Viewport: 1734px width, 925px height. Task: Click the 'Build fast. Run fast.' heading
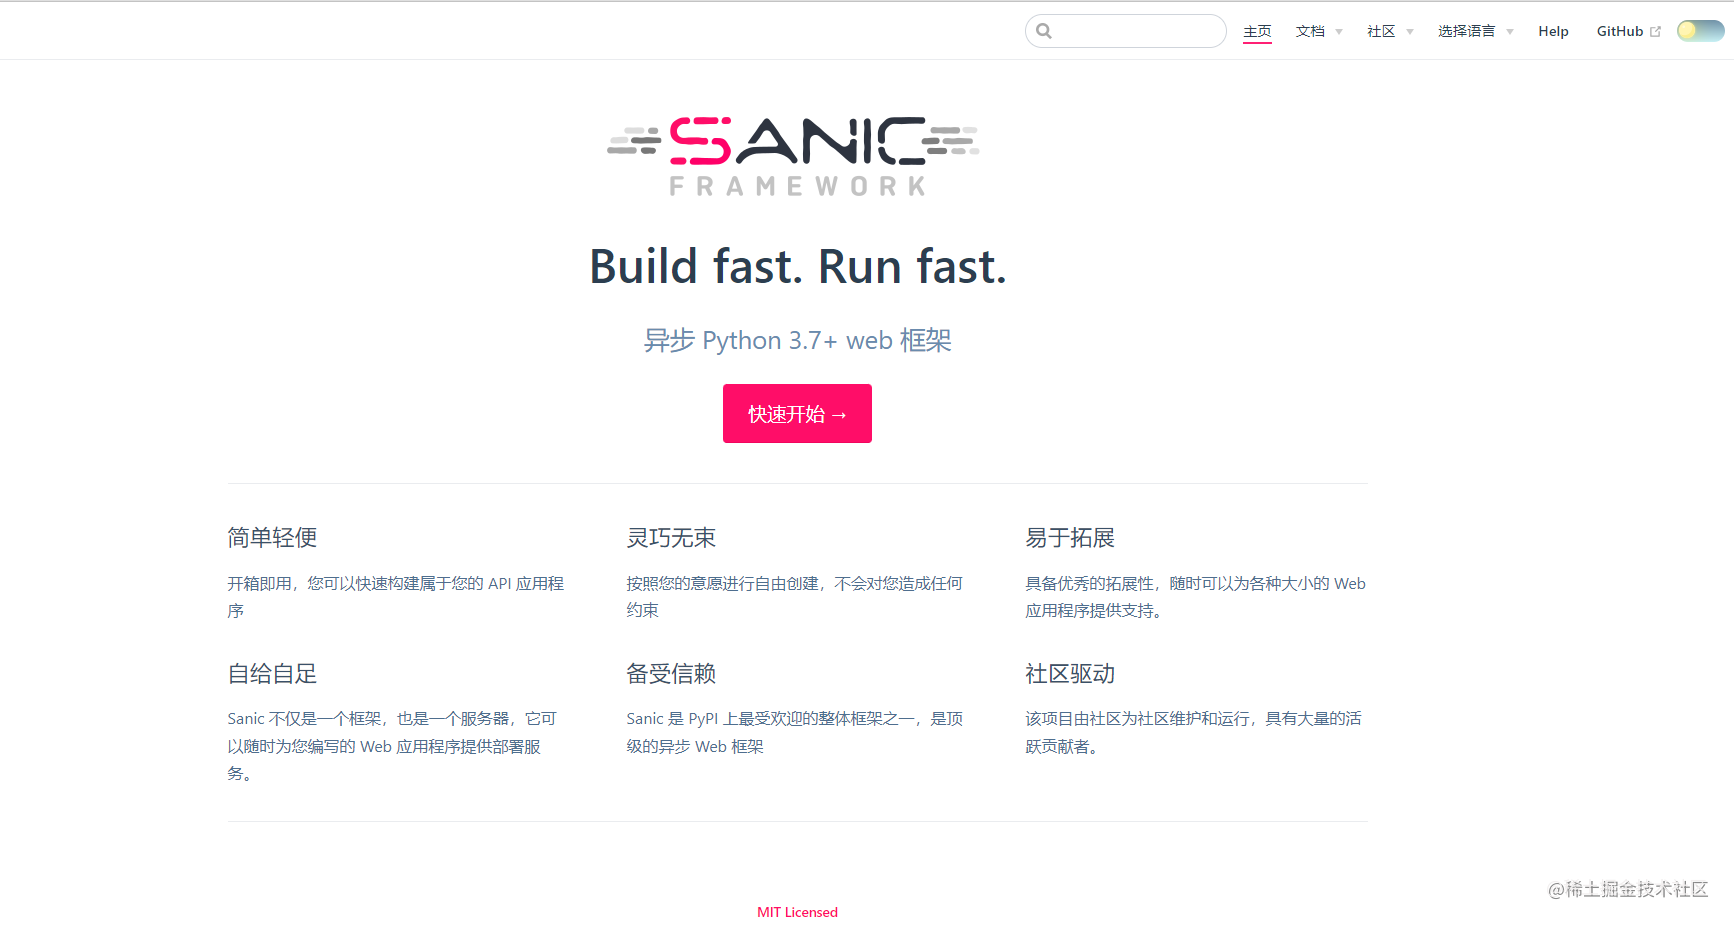[x=797, y=266]
